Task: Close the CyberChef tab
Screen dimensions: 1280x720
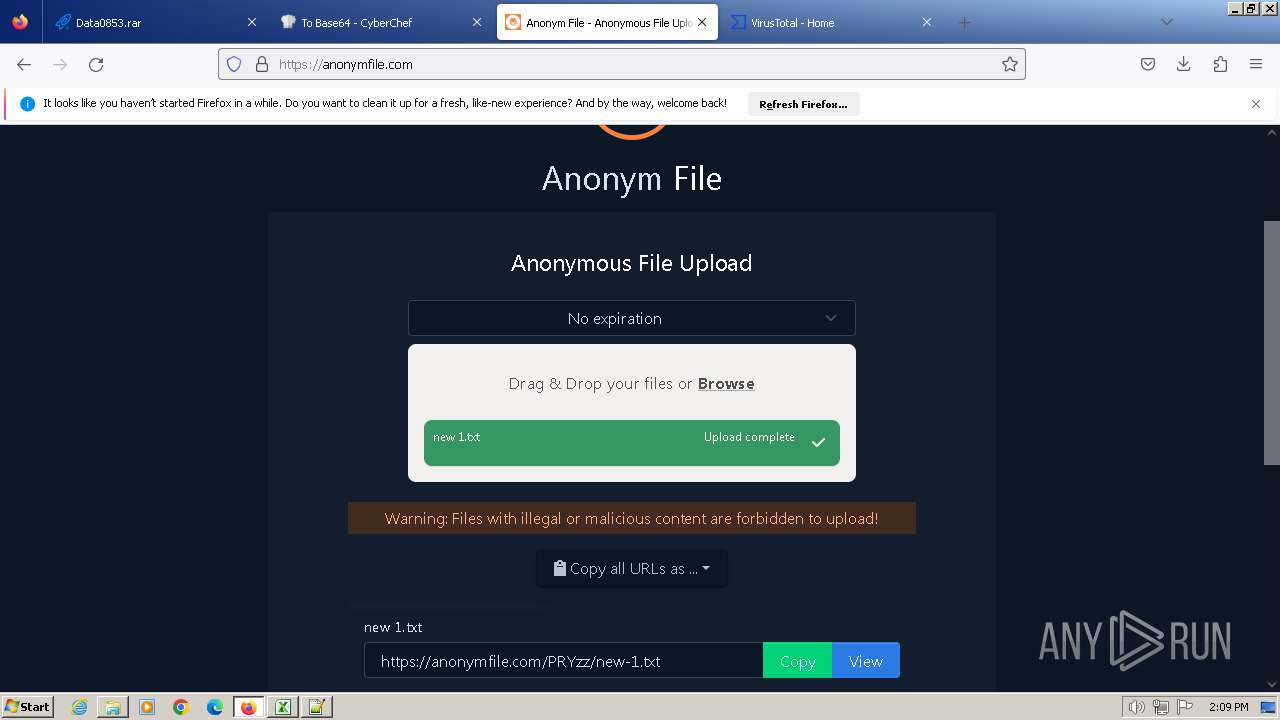Action: pyautogui.click(x=477, y=22)
